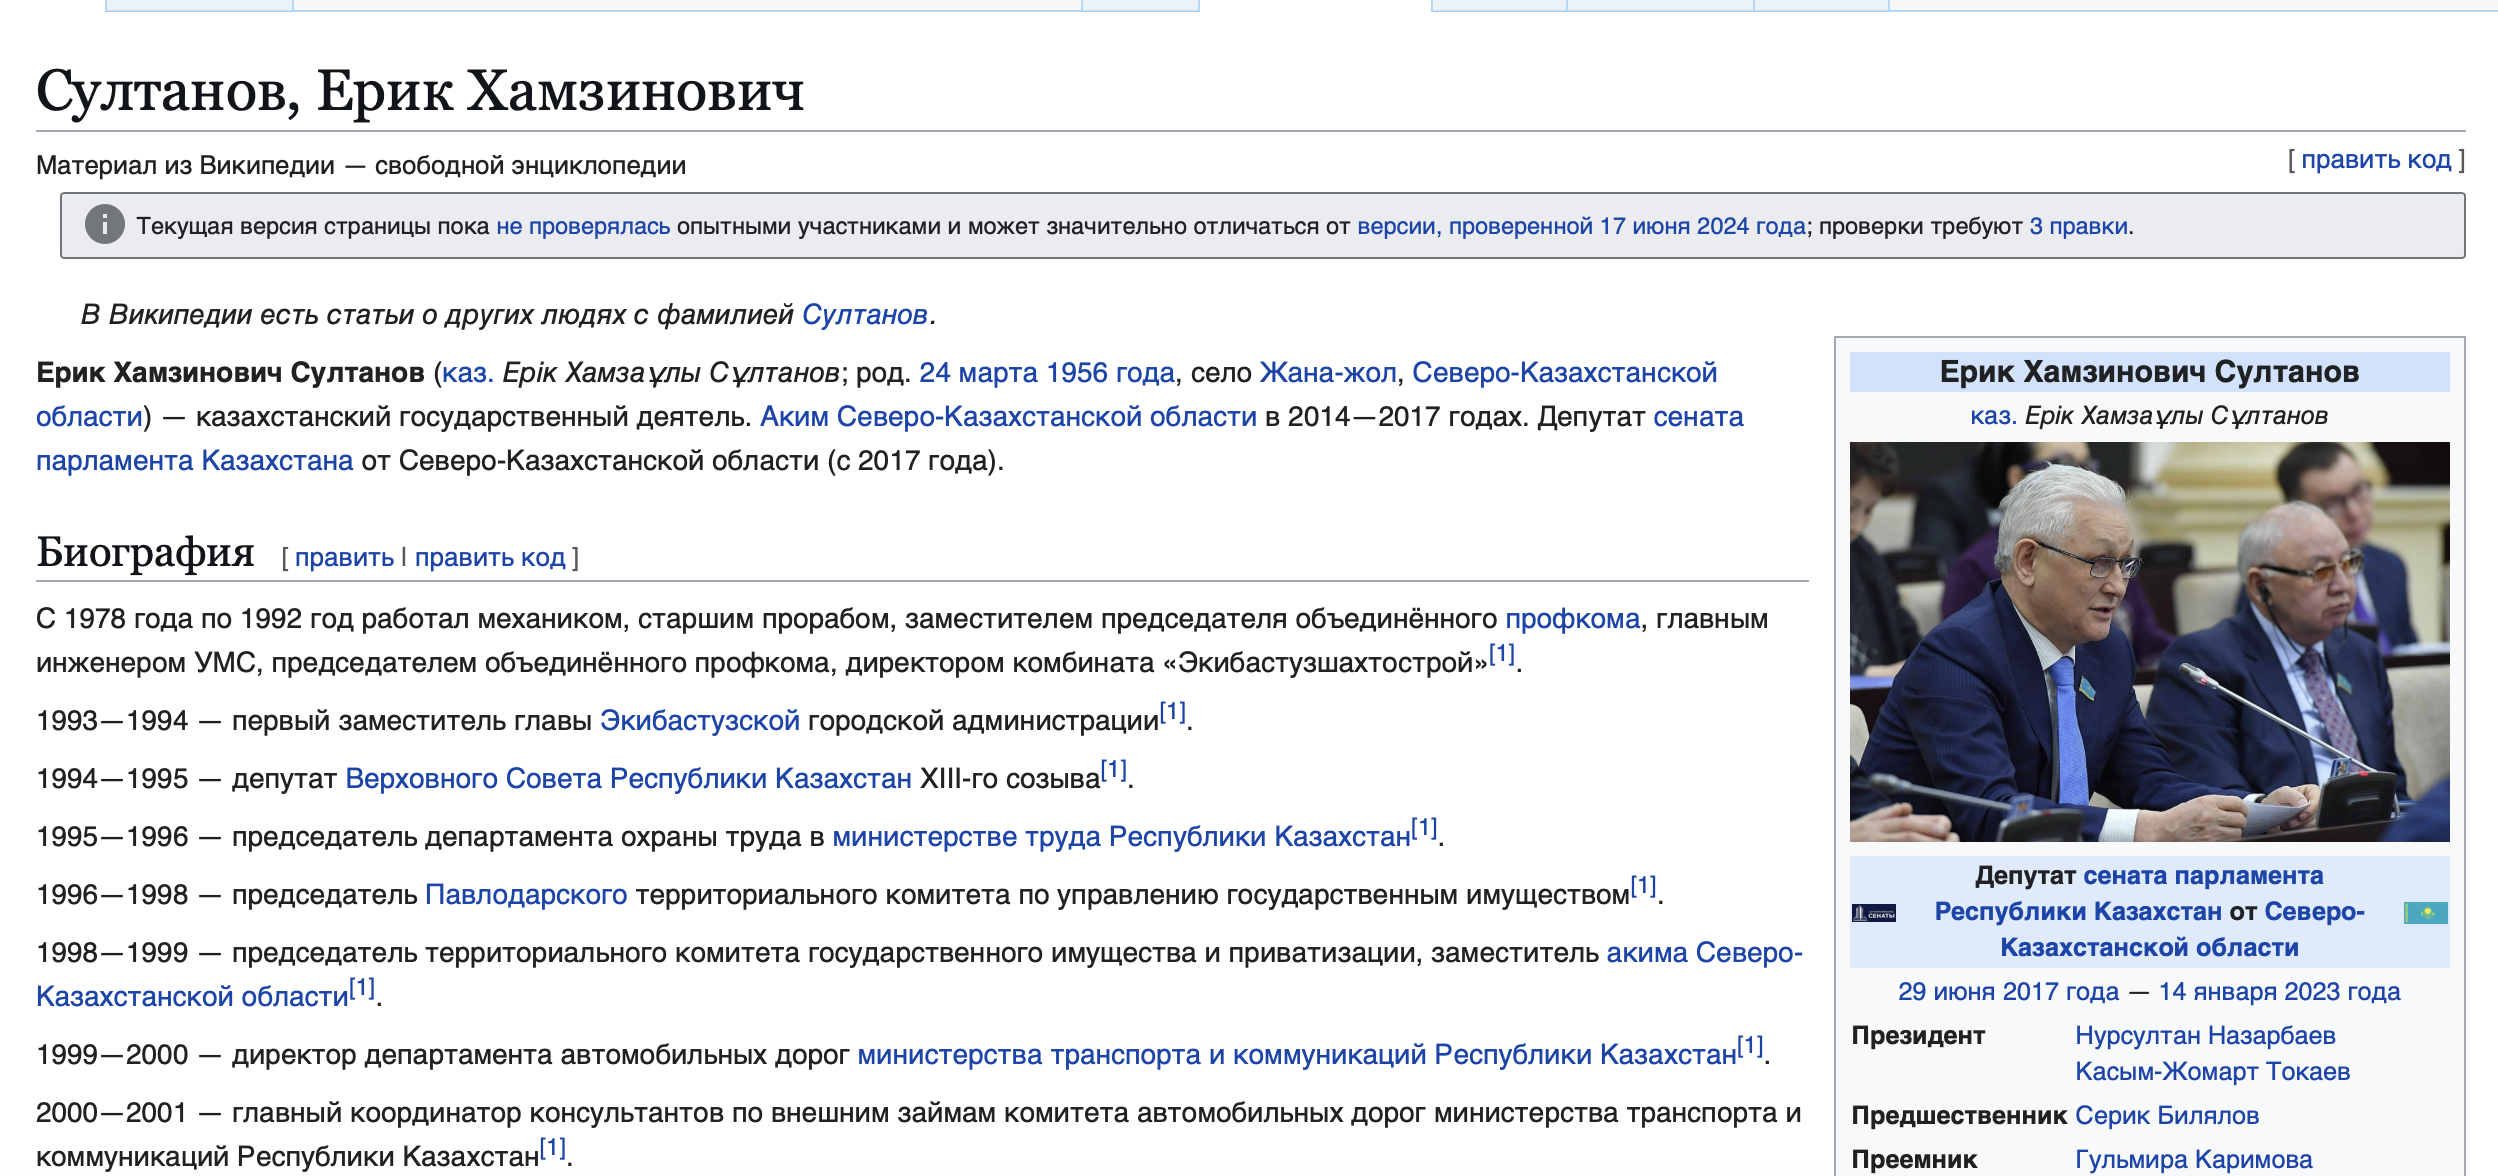
Task: Open 'Верховного Совета Республики Казахстан' link
Action: pyautogui.click(x=628, y=779)
